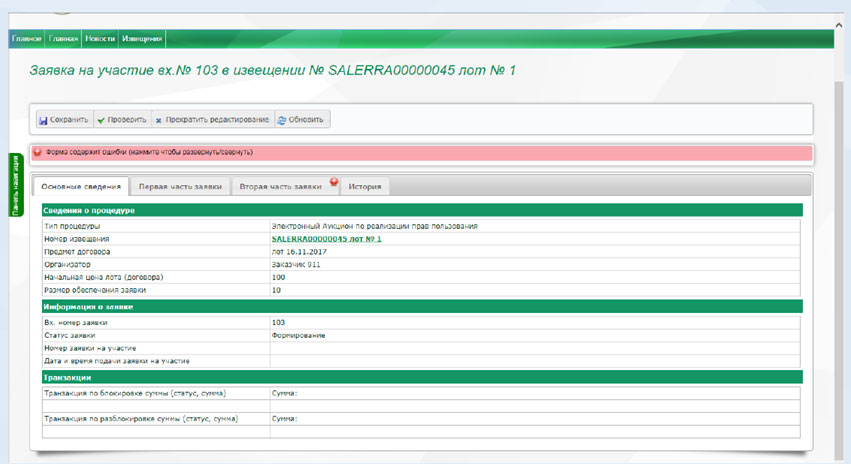This screenshot has height=464, width=851.
Task: Click the floppy disk icon on Сохранить
Action: click(44, 120)
